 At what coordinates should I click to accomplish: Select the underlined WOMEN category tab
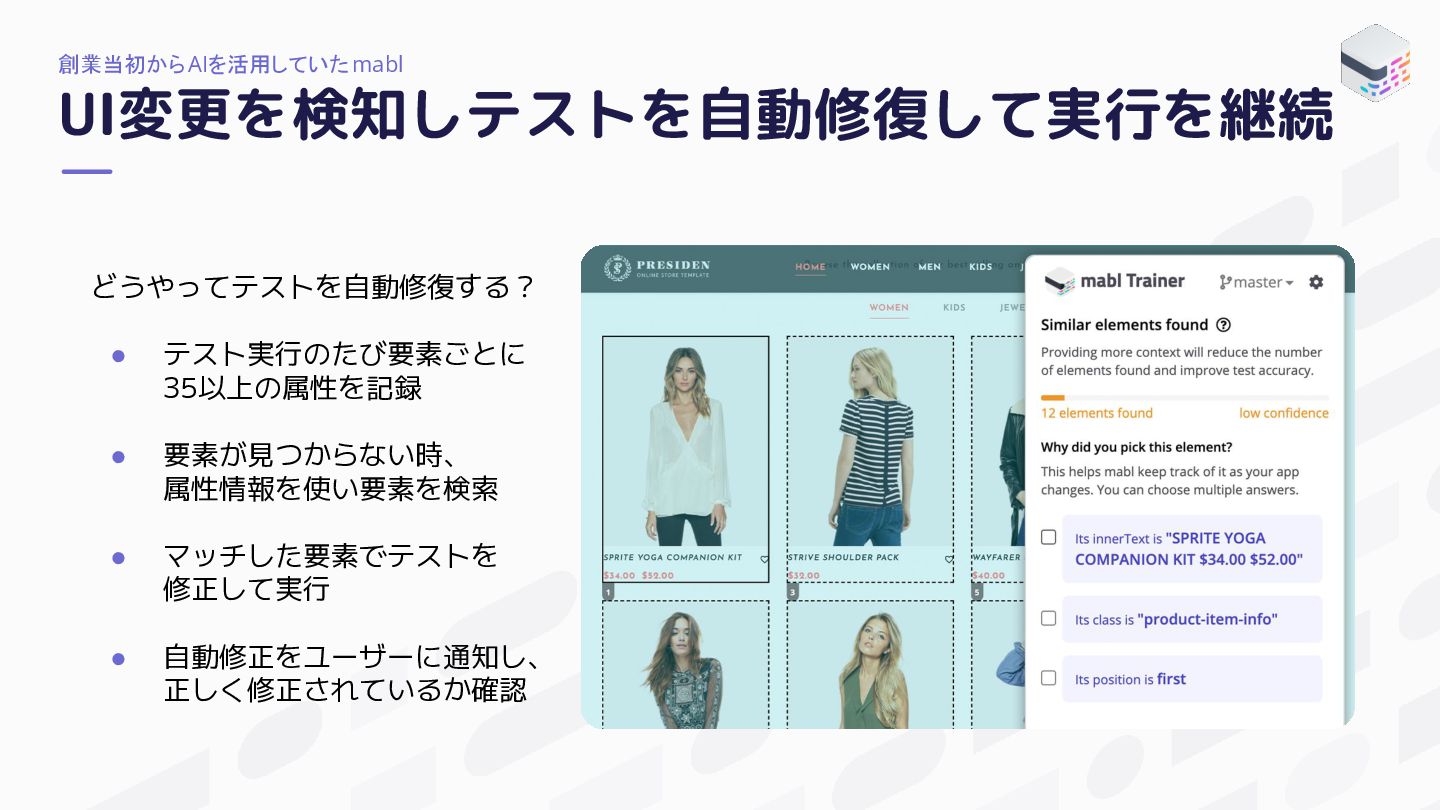point(889,308)
